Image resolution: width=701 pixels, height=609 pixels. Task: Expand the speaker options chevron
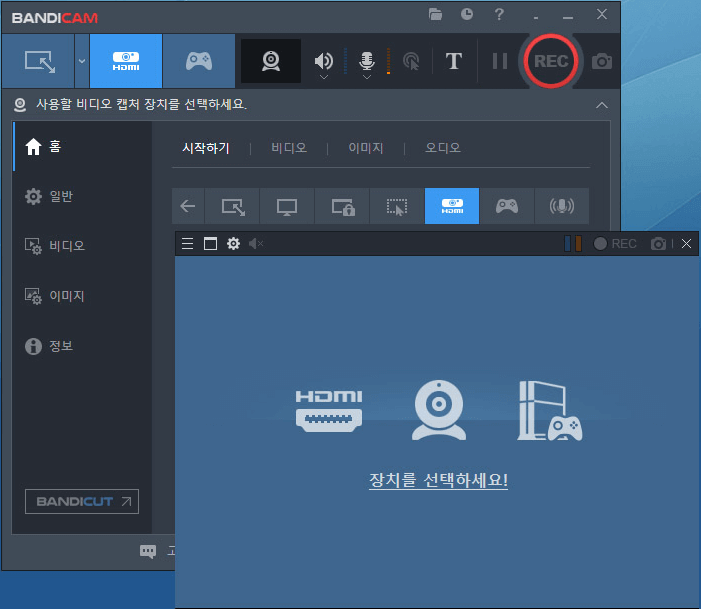324,77
